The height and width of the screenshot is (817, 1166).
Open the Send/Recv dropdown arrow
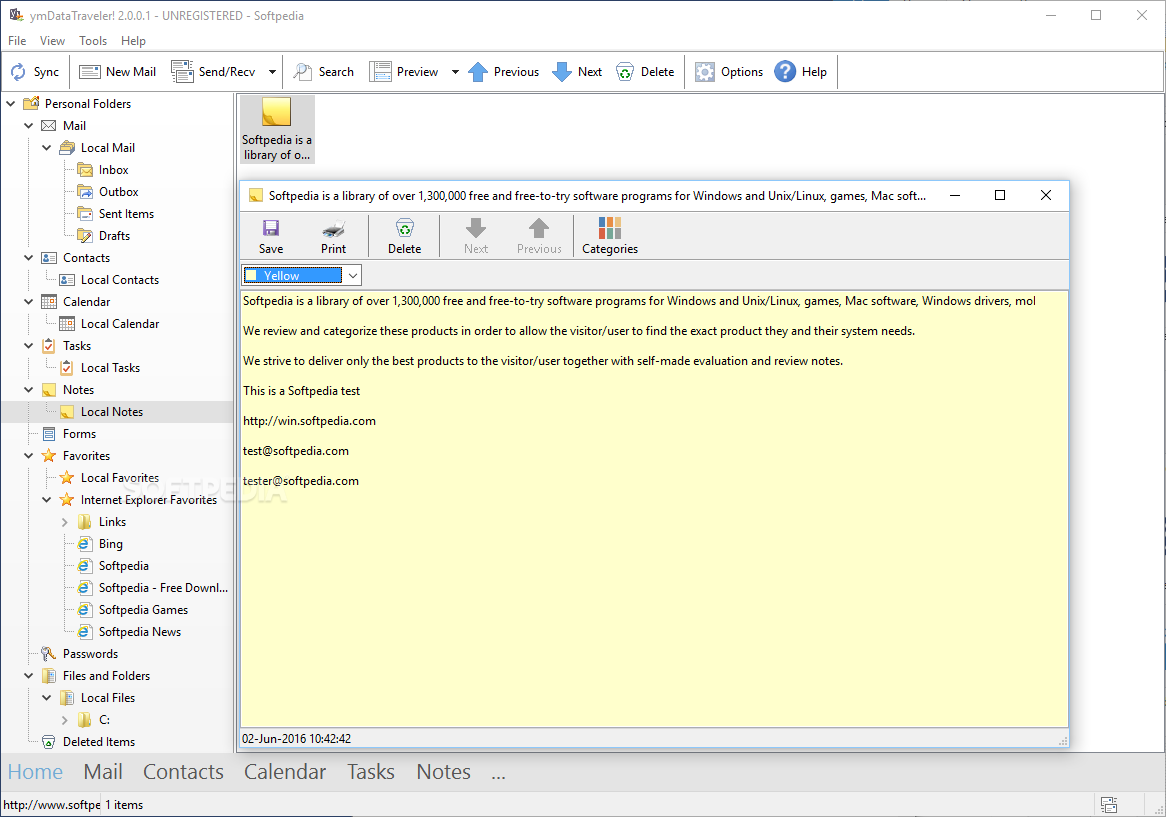(272, 72)
